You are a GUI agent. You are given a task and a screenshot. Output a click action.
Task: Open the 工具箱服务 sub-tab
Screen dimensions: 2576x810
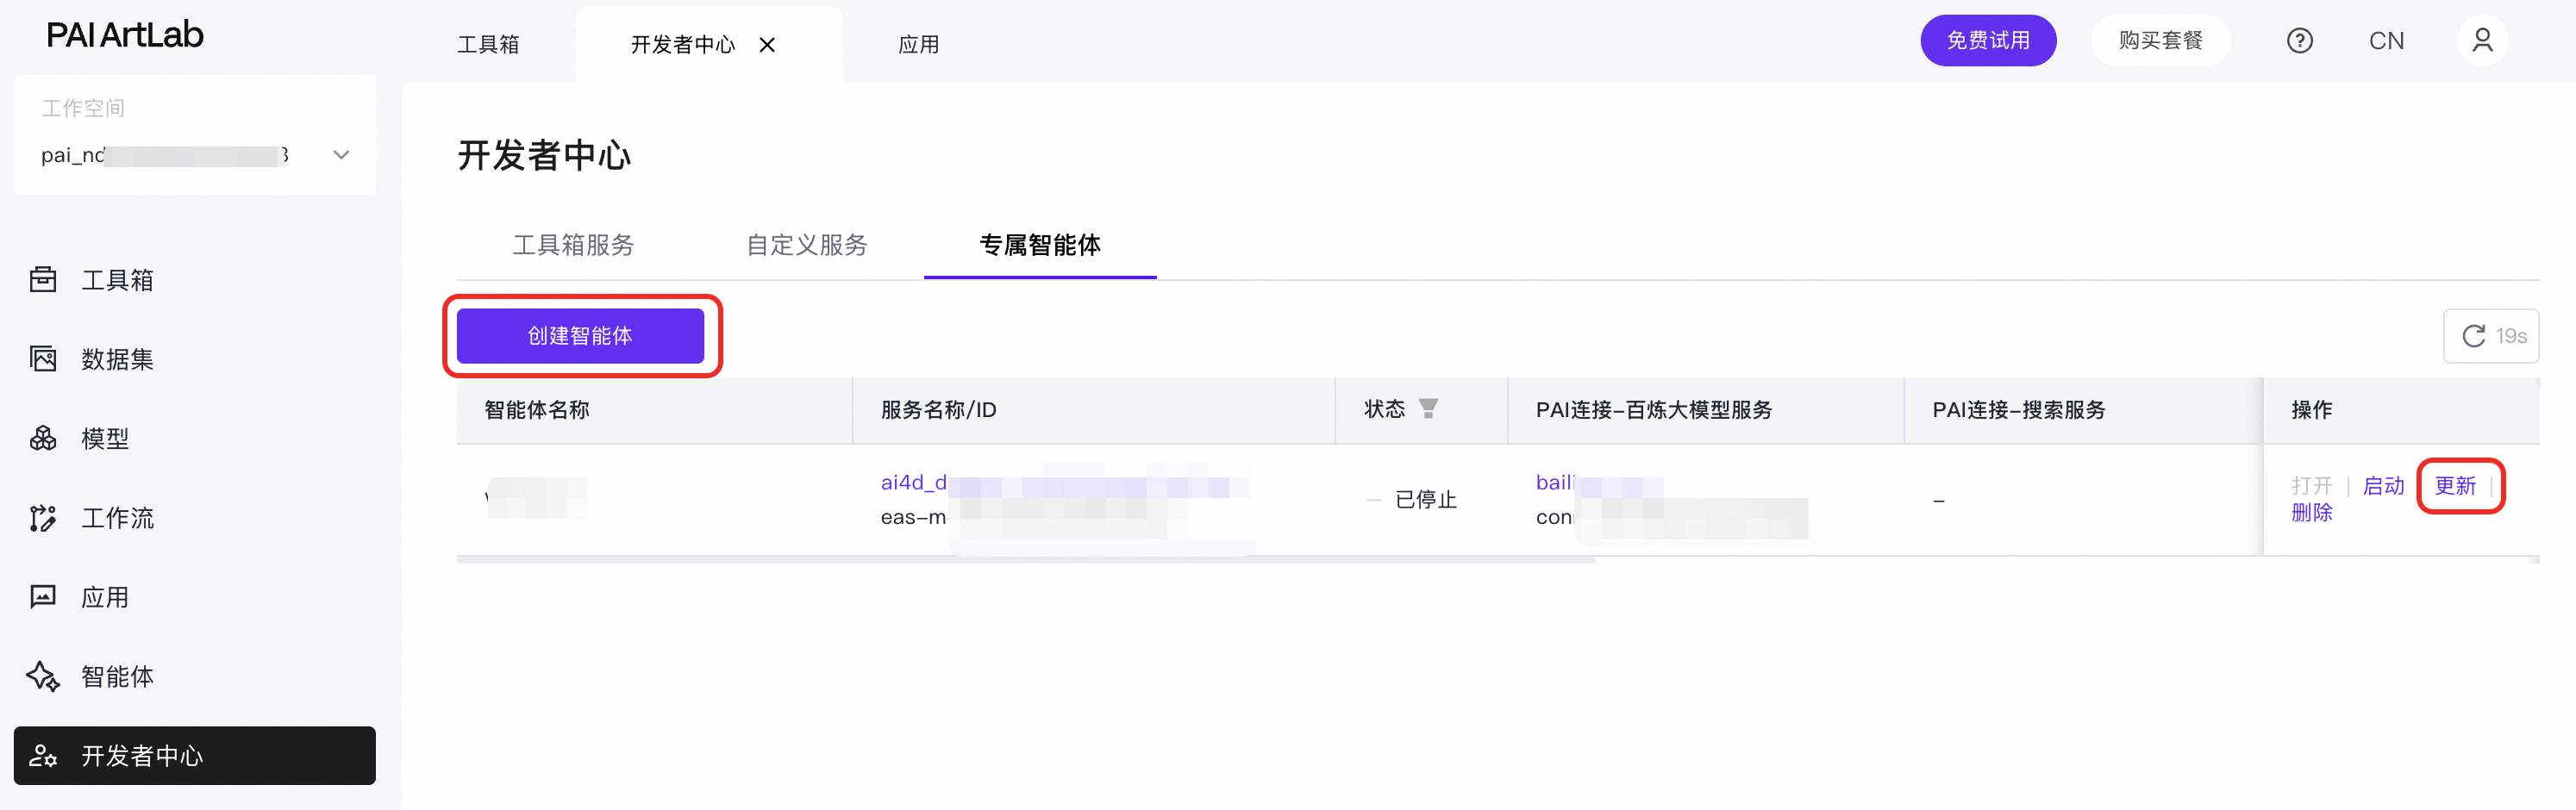[573, 245]
